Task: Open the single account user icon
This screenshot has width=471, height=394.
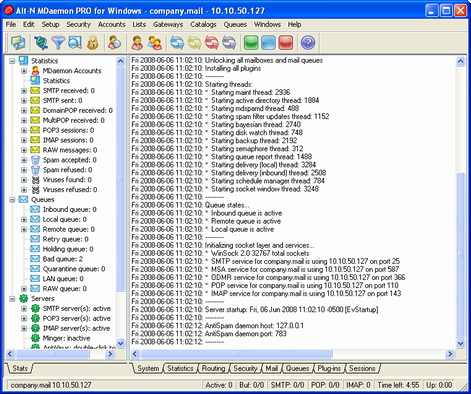Action: click(x=137, y=43)
